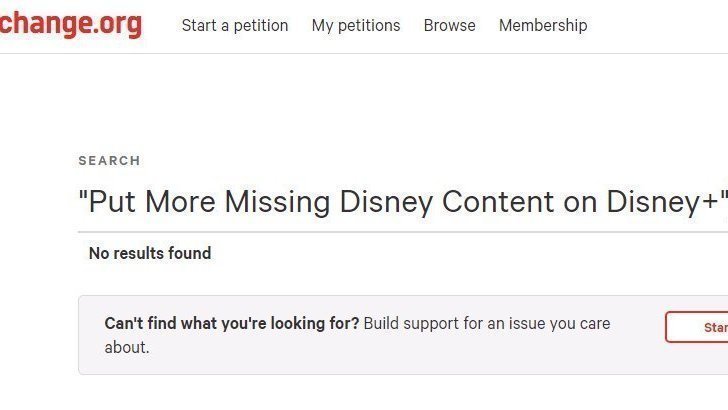Click the change.org logo
The width and height of the screenshot is (728, 410).
click(68, 24)
